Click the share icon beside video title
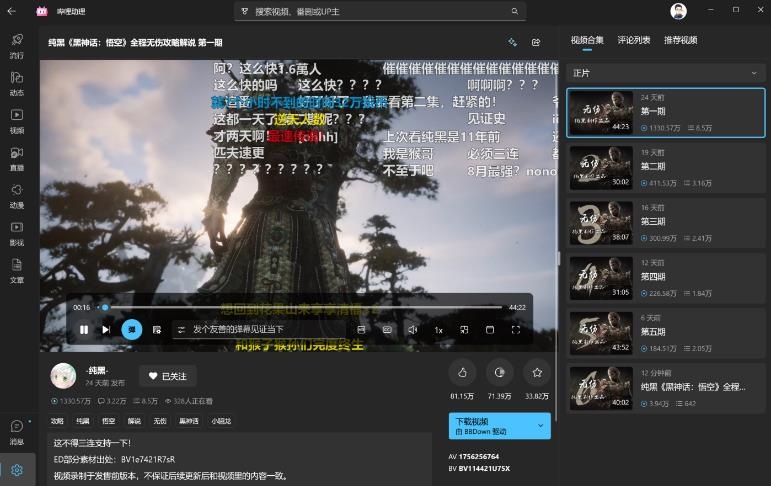 (x=536, y=42)
